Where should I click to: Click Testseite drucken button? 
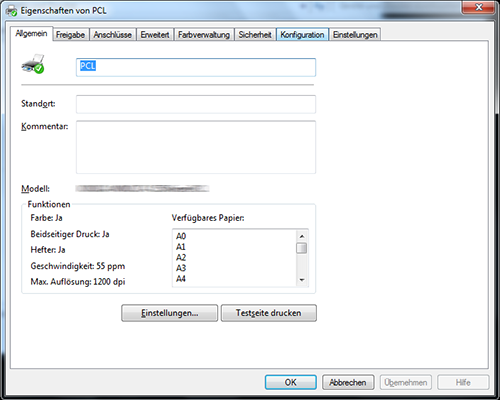point(269,313)
